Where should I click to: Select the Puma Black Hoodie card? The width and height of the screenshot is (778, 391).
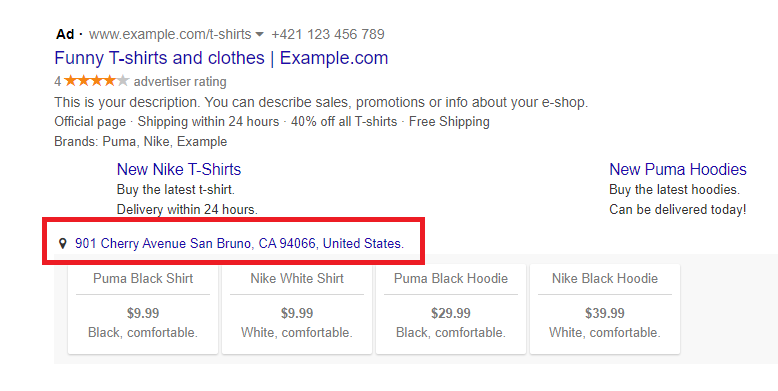tap(451, 309)
